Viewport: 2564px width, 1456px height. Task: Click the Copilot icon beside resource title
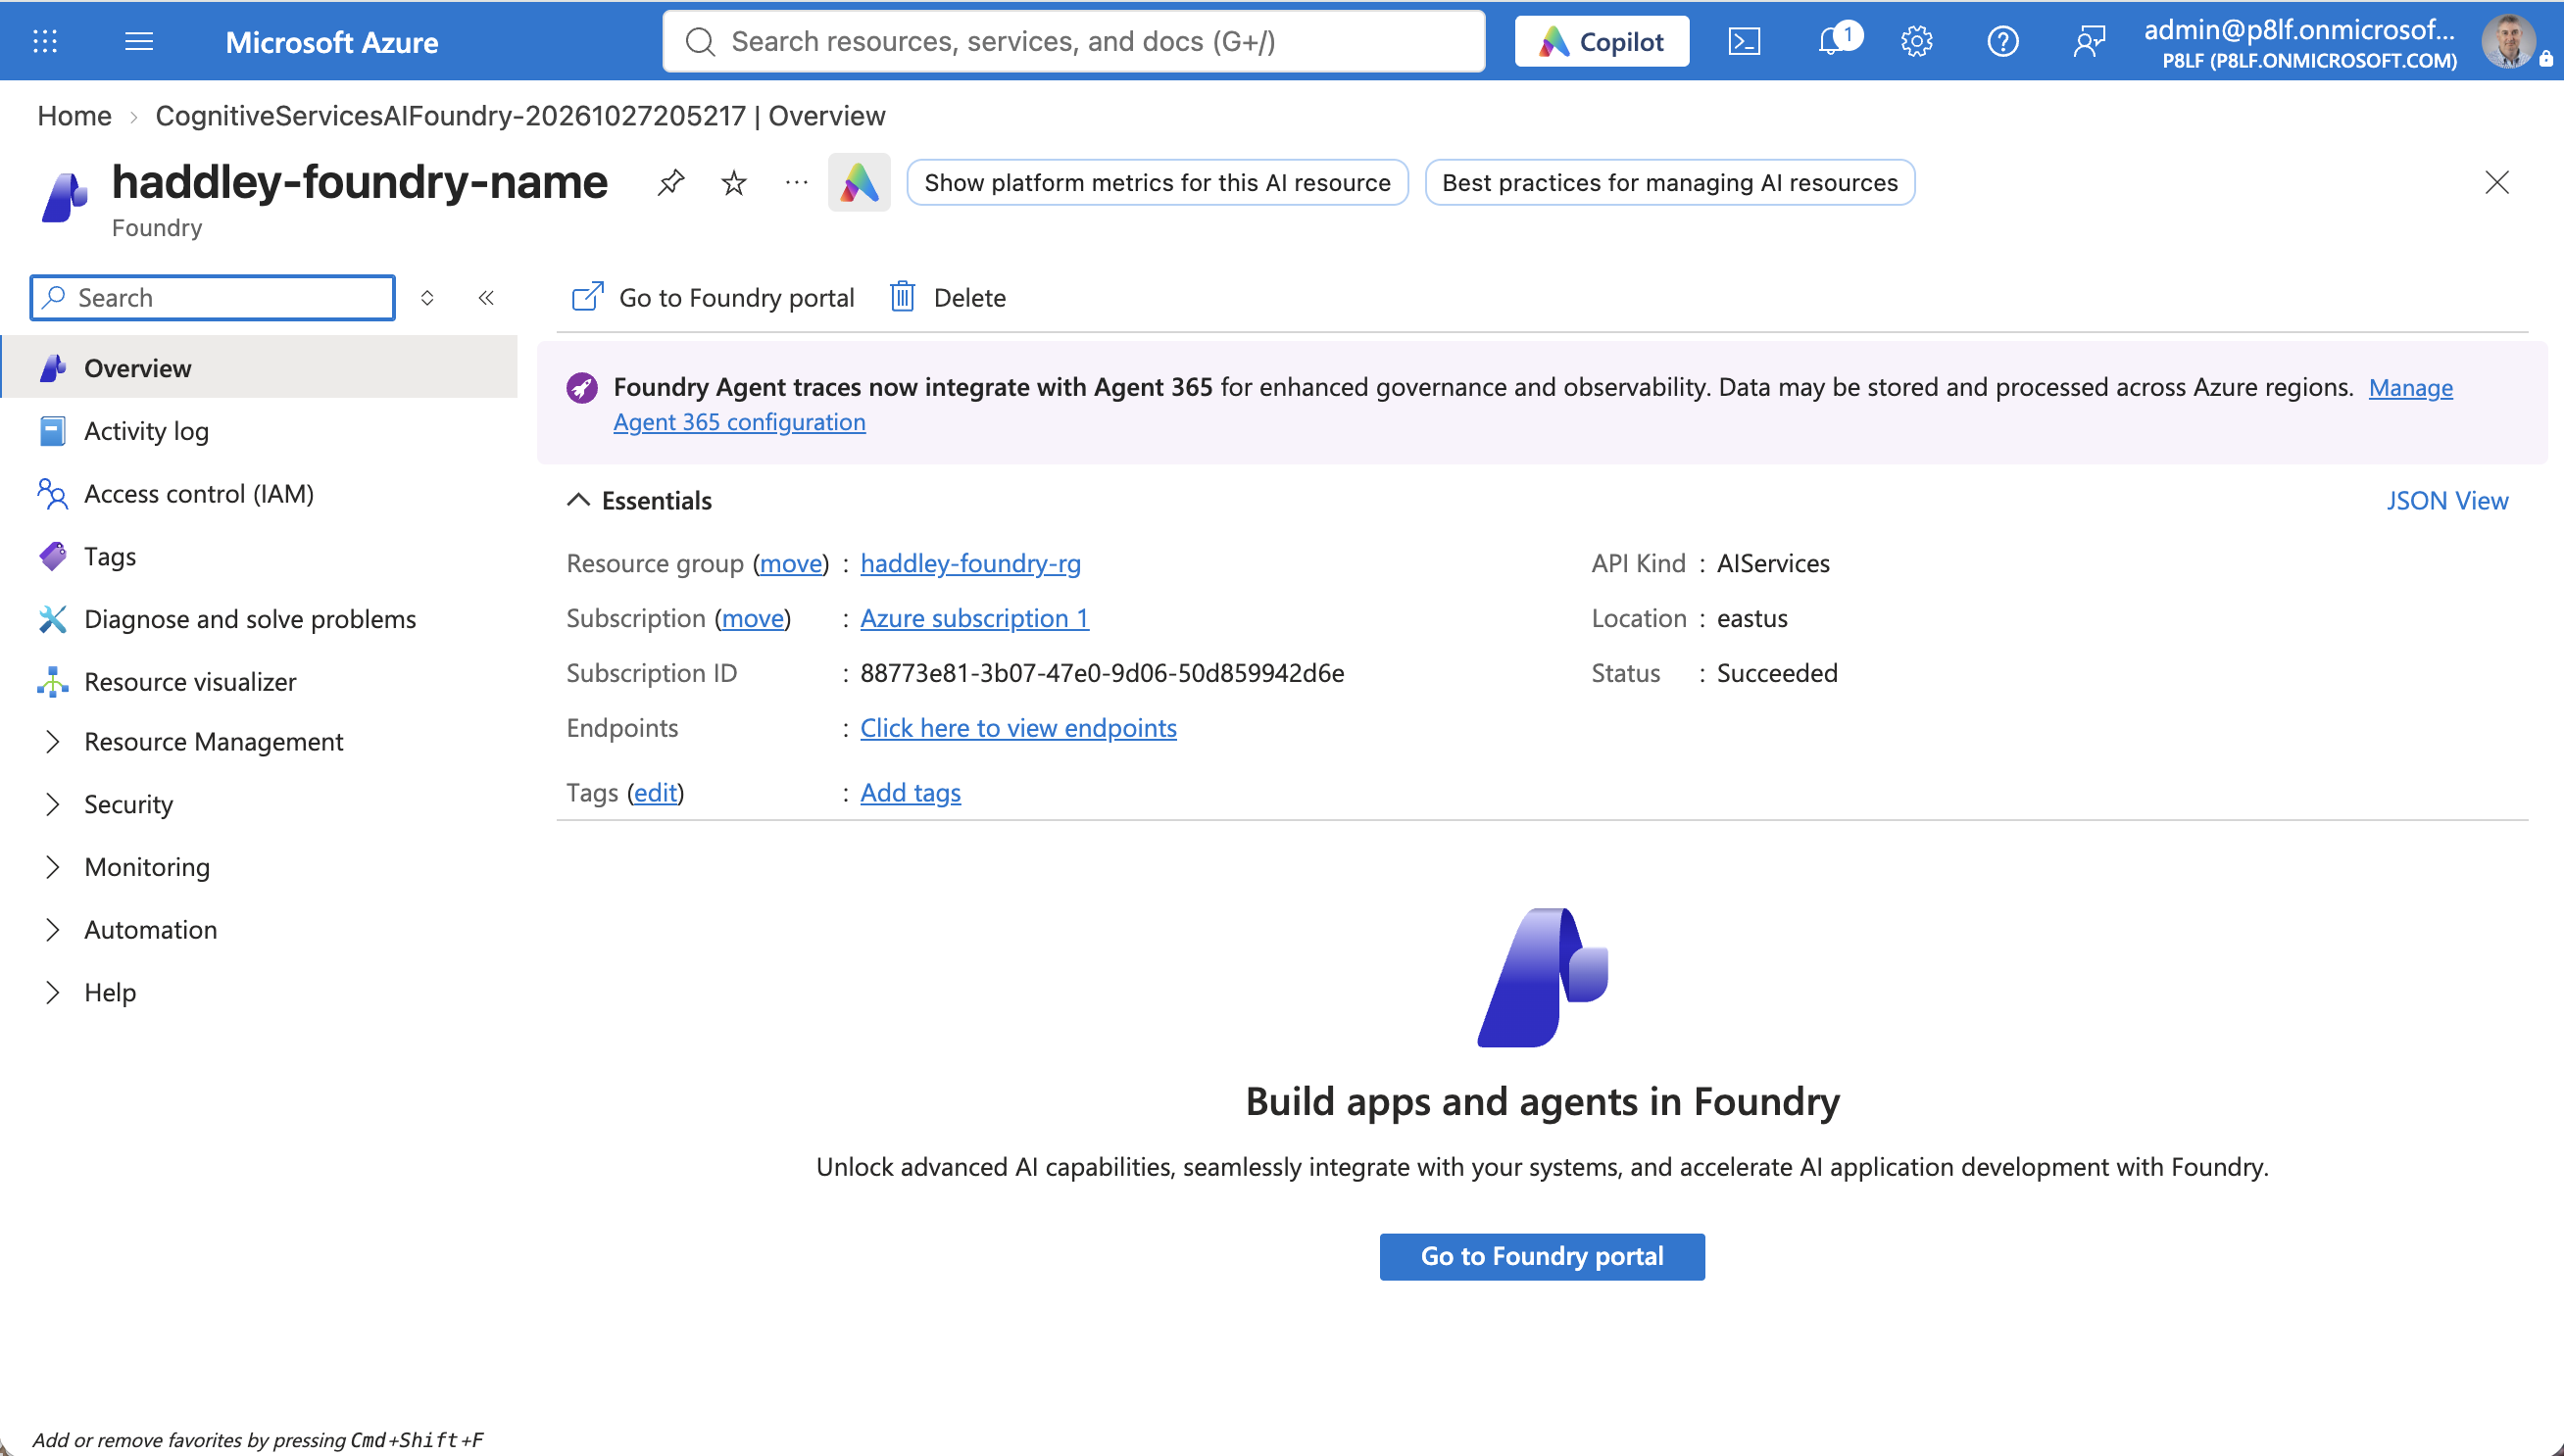point(859,182)
